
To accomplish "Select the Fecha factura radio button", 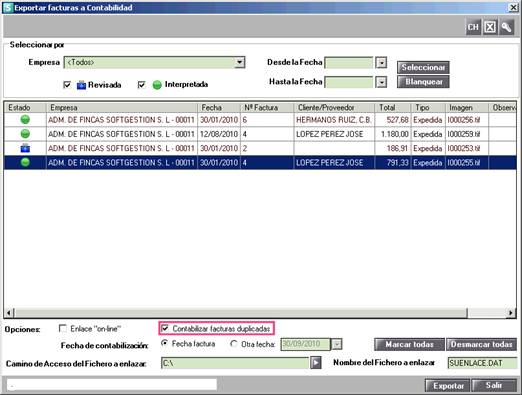I will (164, 343).
